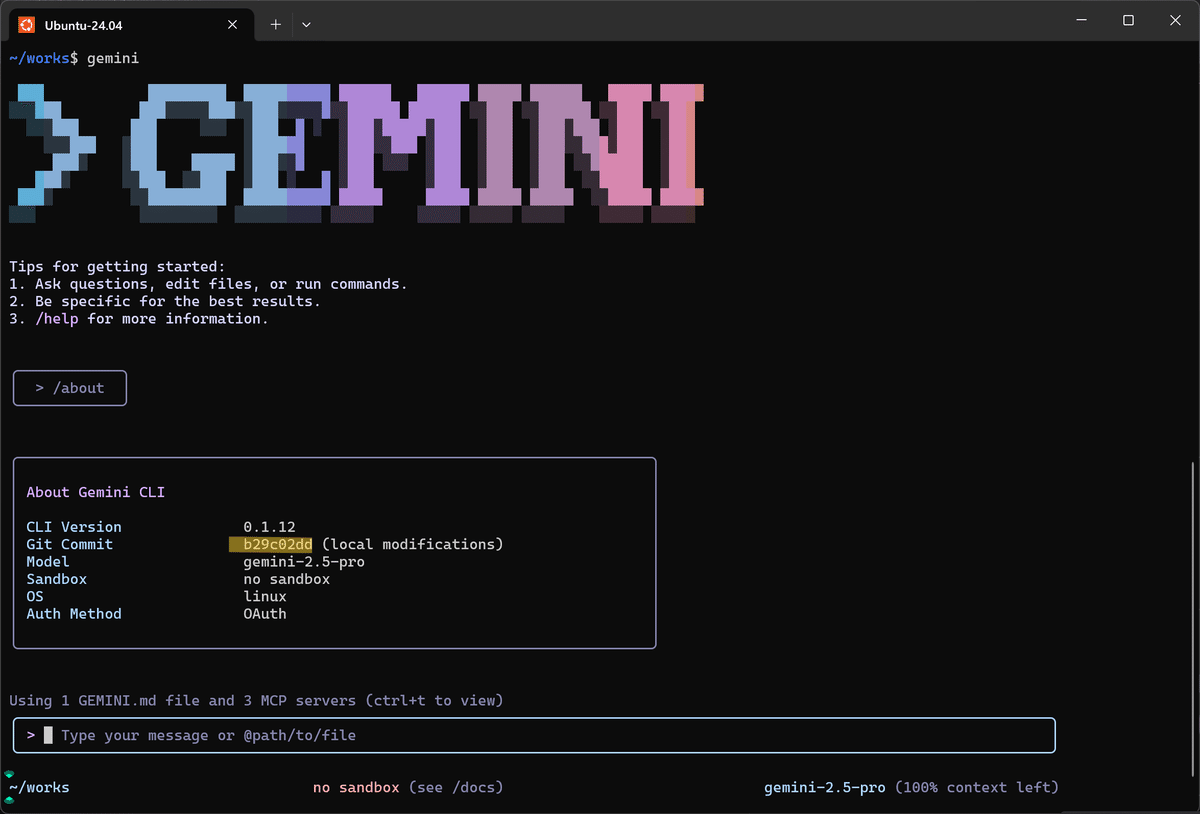Click the arrow icon in the /about command box
Viewport: 1200px width, 814px height.
tap(40, 388)
